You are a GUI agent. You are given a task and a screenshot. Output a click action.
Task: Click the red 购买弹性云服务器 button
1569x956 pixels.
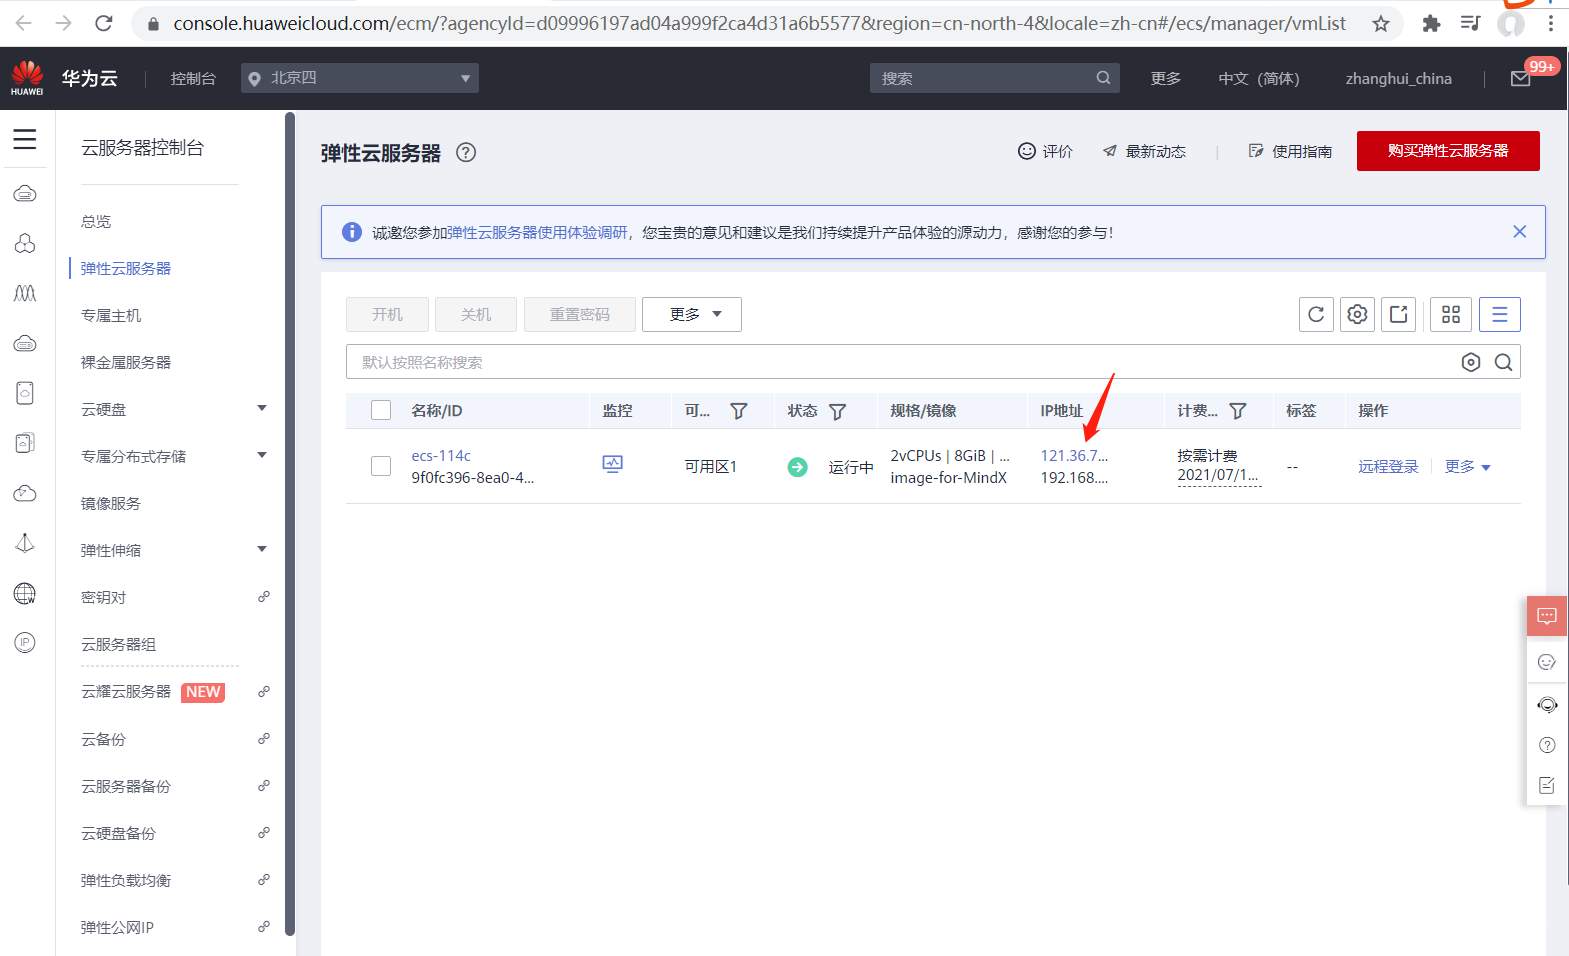tap(1448, 151)
